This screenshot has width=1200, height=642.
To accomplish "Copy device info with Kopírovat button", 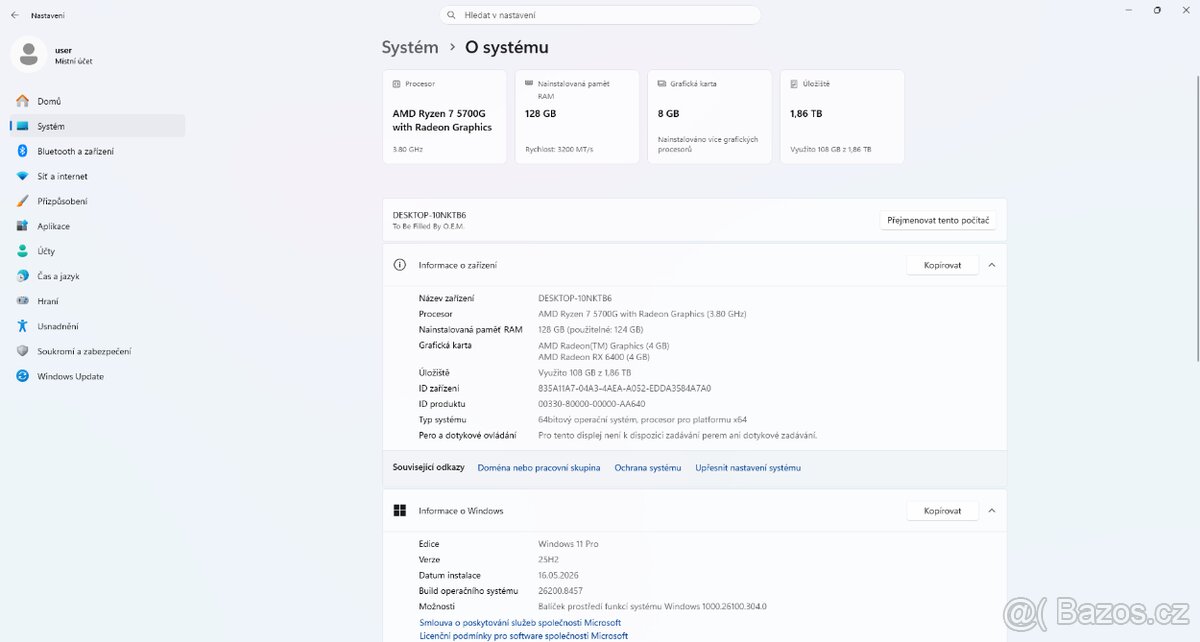I will [x=942, y=265].
